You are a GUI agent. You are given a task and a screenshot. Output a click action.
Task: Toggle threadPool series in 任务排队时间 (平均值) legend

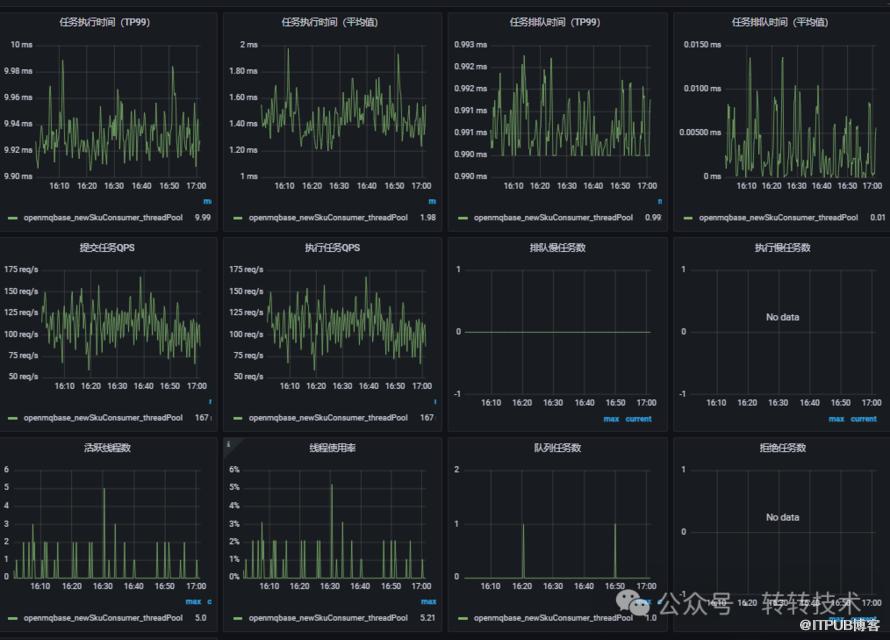point(778,217)
